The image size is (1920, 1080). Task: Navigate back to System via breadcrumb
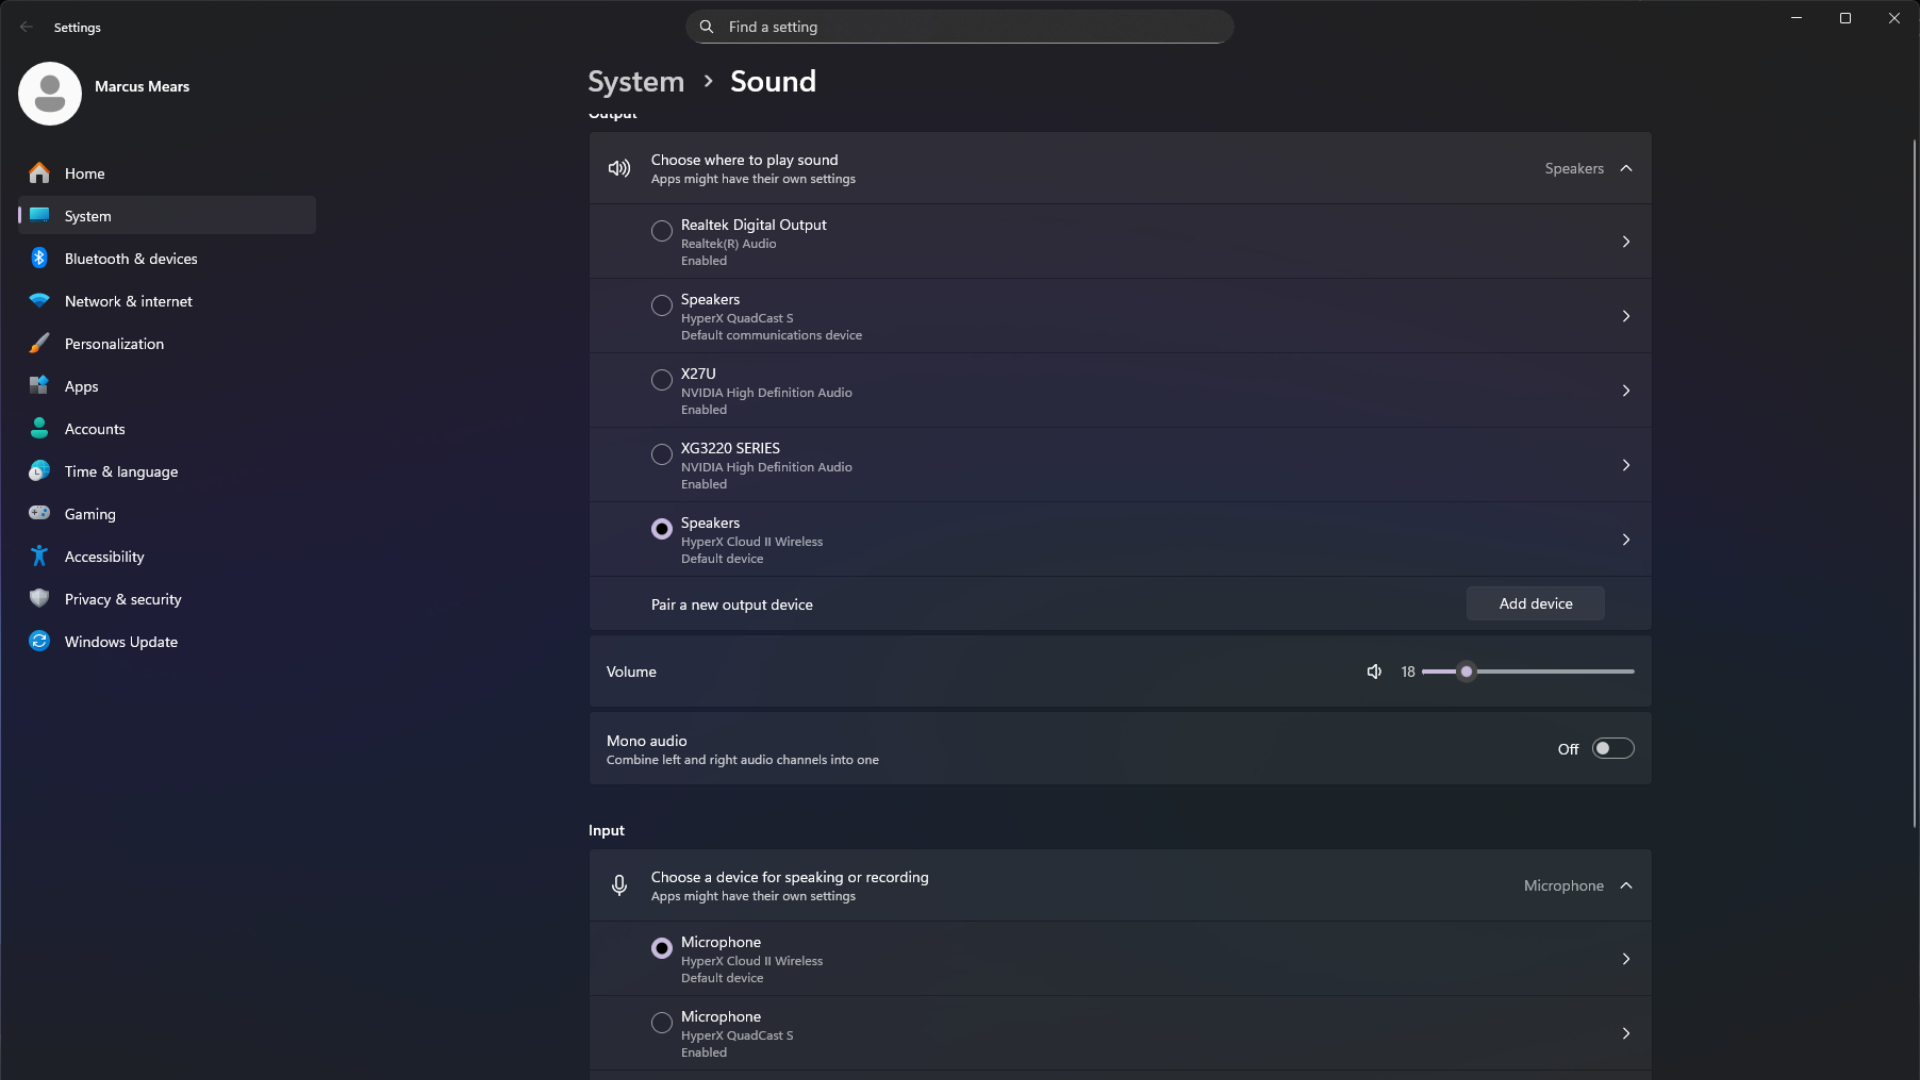pos(635,81)
